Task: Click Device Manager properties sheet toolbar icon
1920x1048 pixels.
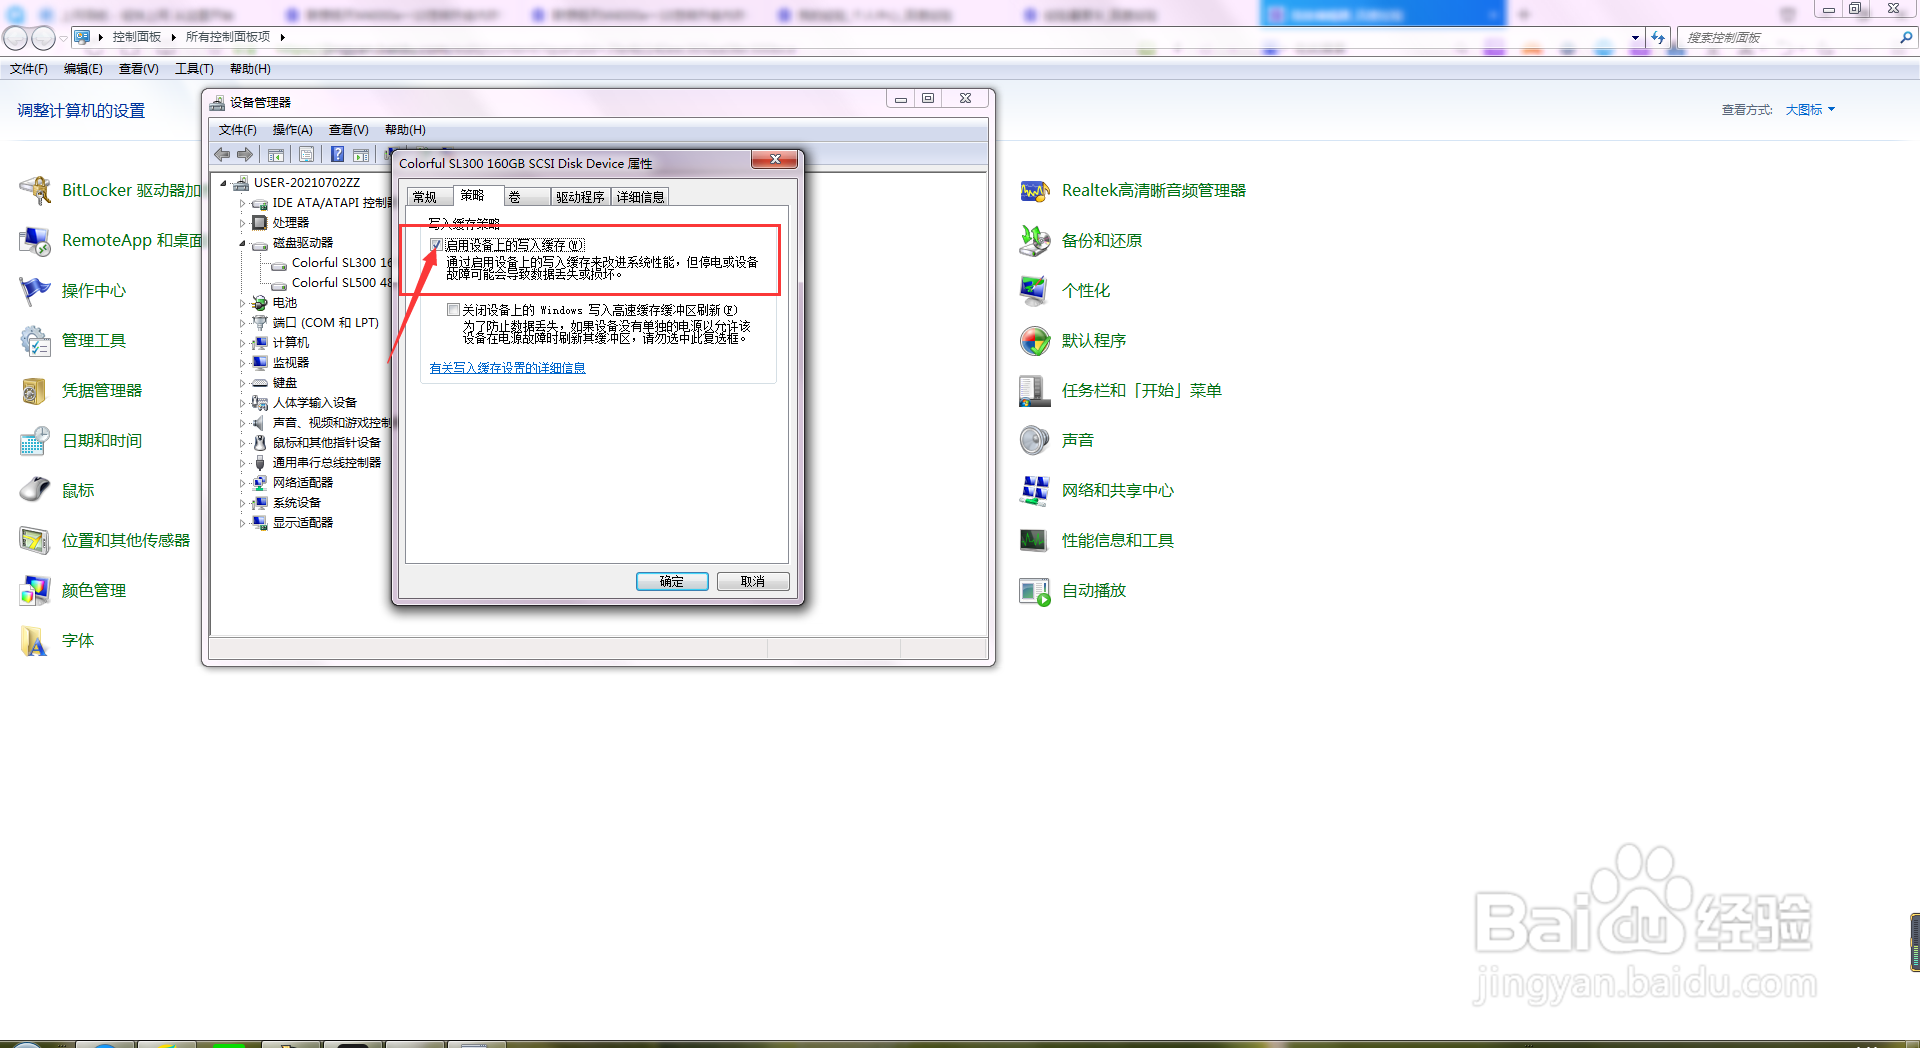Action: pos(307,154)
